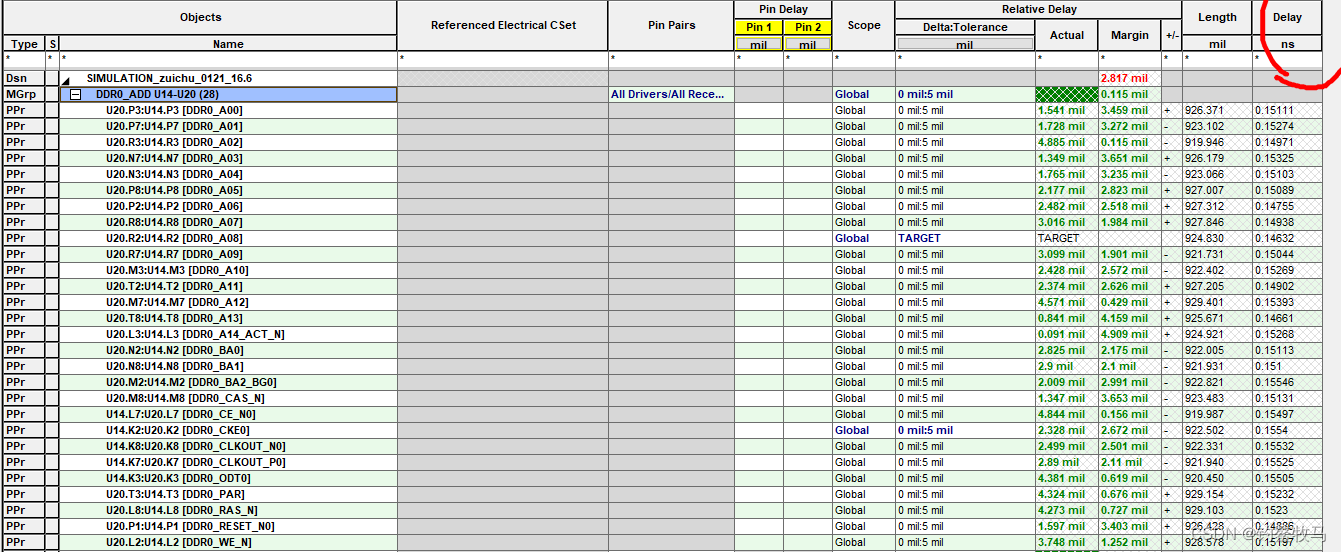Click the red 2.817 mil margin value
1341x552 pixels.
(x=1124, y=78)
